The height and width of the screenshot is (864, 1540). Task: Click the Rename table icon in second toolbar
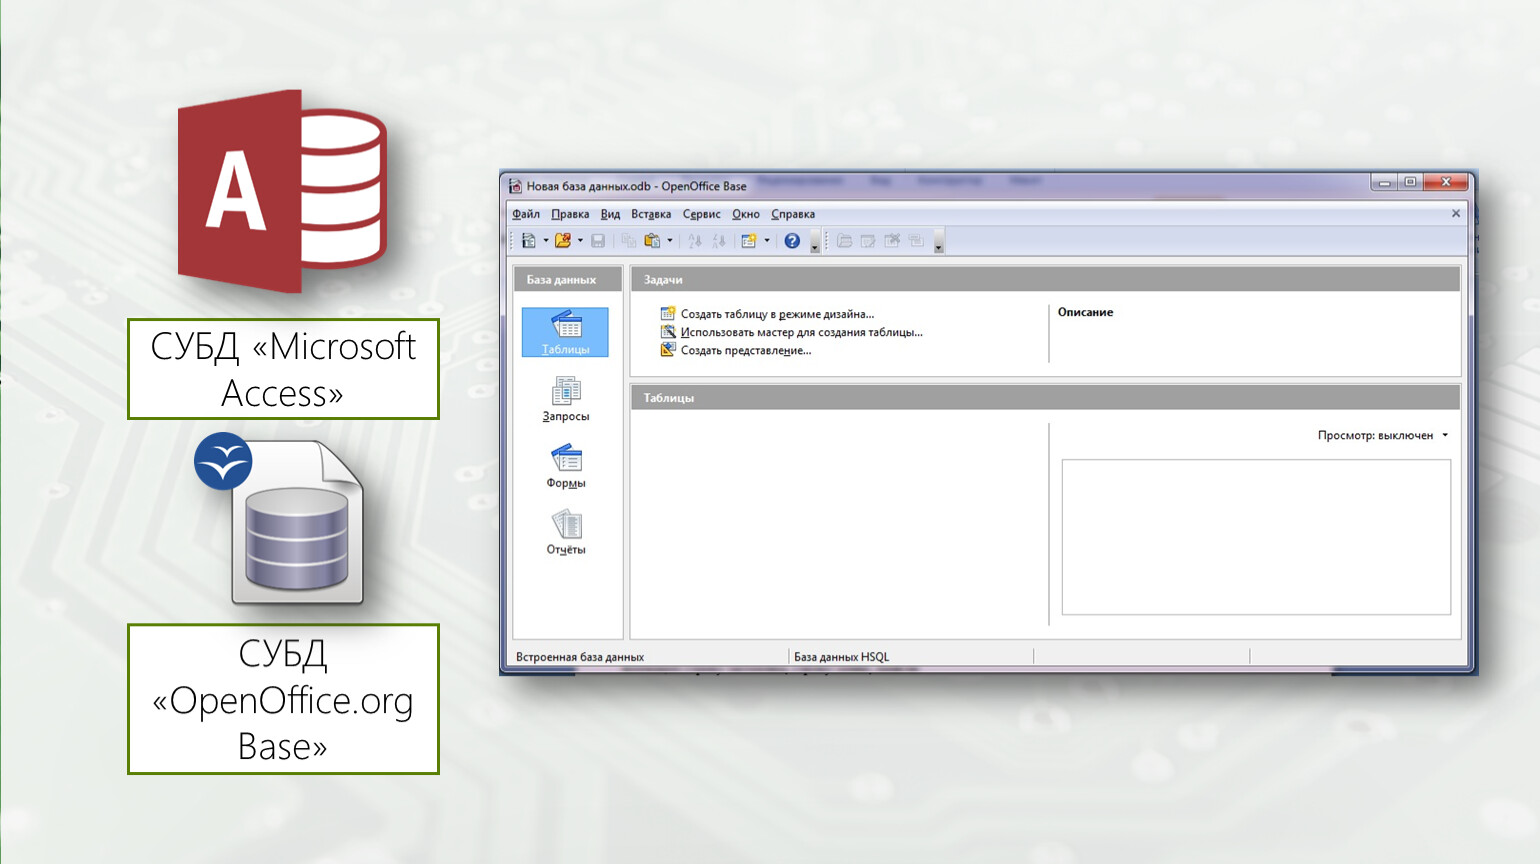click(x=916, y=241)
